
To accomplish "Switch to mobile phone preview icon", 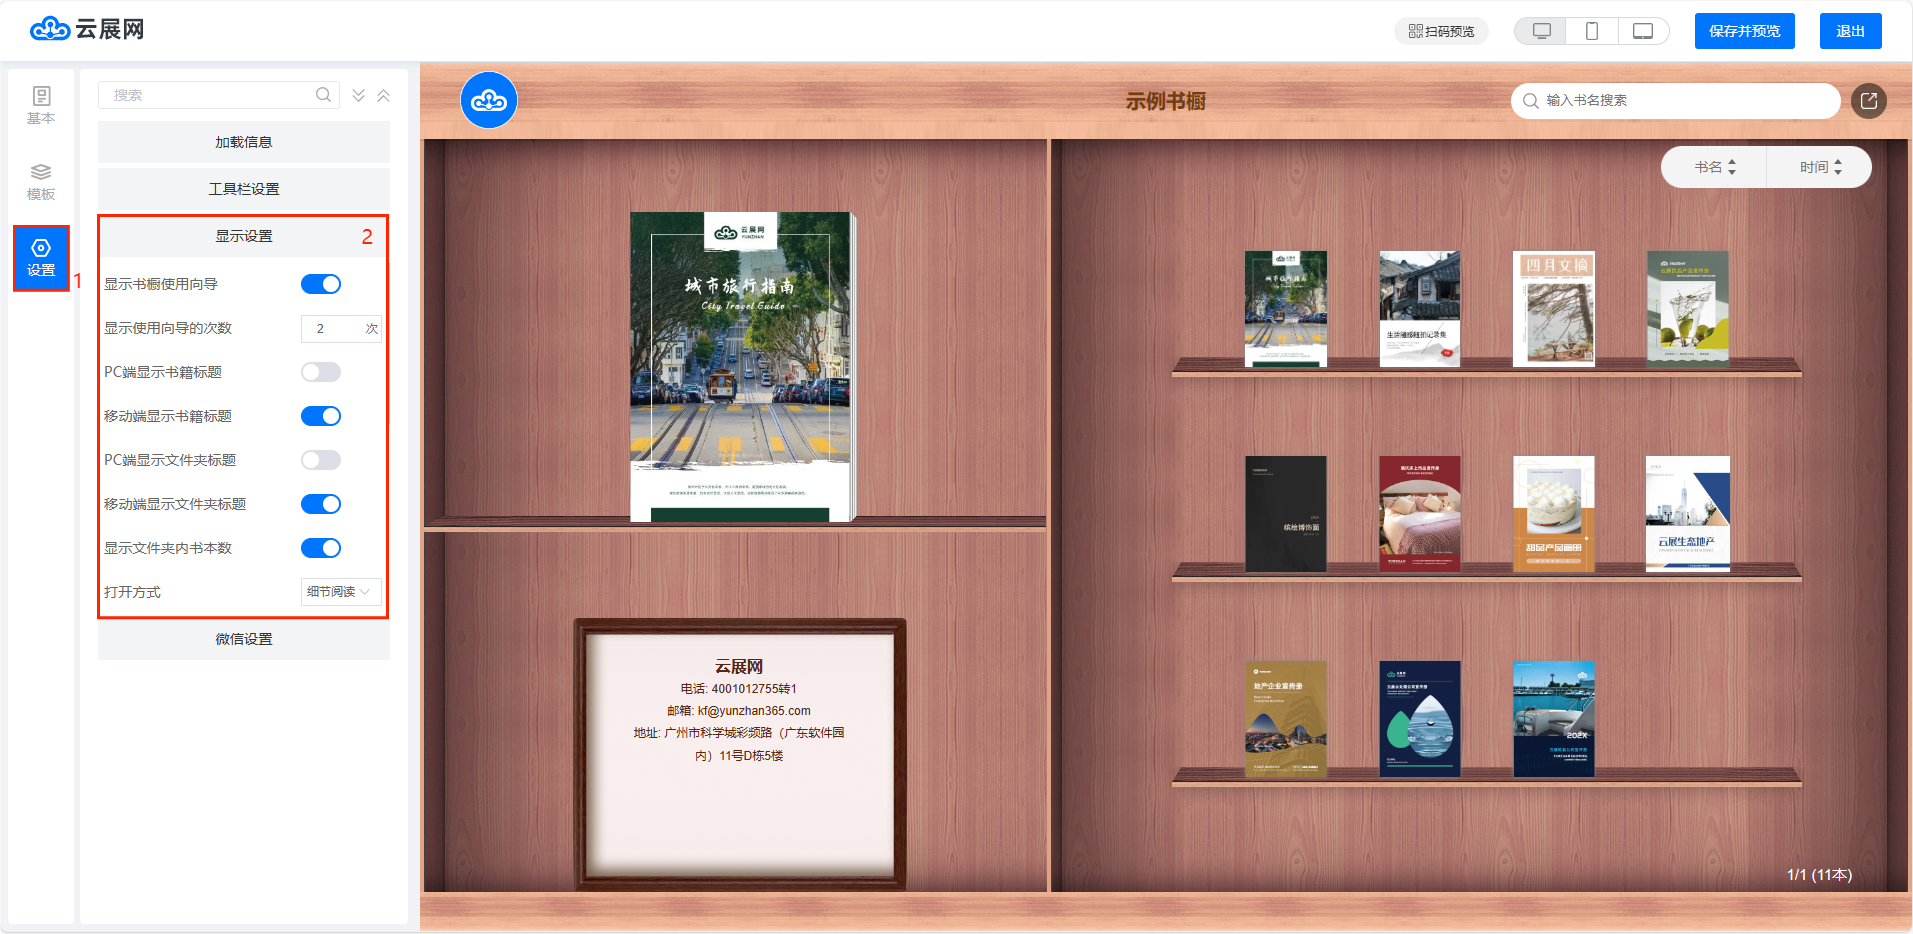I will click(1592, 31).
